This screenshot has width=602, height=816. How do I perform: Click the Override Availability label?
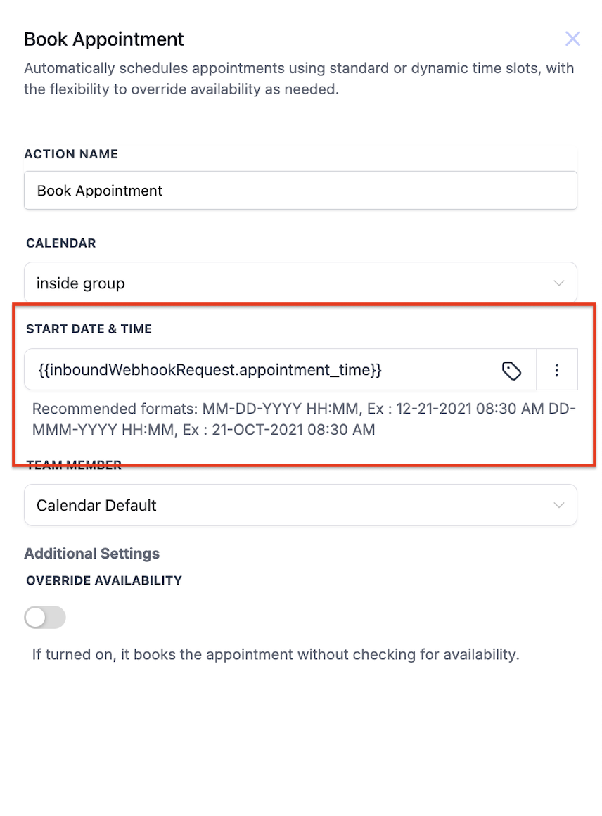click(104, 581)
